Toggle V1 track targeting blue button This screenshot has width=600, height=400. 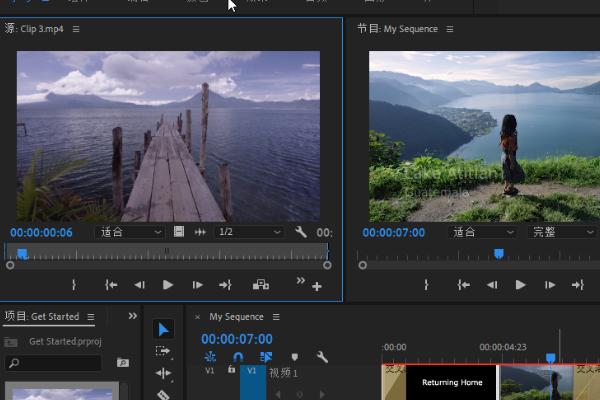[x=253, y=382]
